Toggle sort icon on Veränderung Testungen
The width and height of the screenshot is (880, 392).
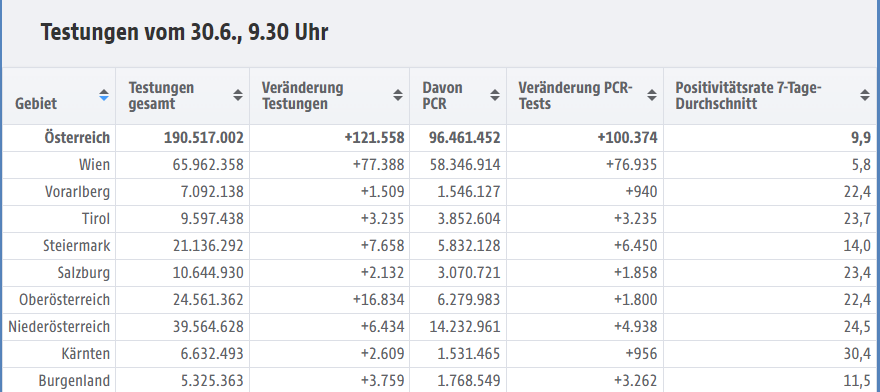[398, 95]
